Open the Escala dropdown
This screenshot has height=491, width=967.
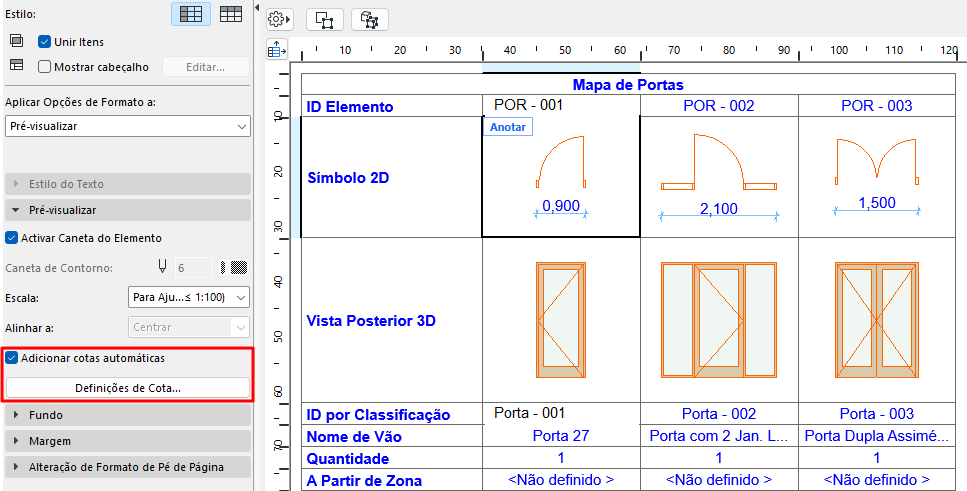coord(188,297)
